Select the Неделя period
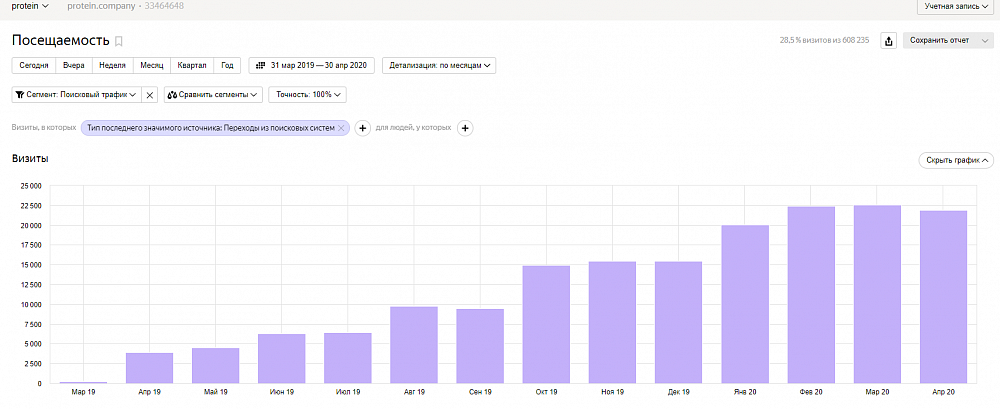 coord(113,65)
